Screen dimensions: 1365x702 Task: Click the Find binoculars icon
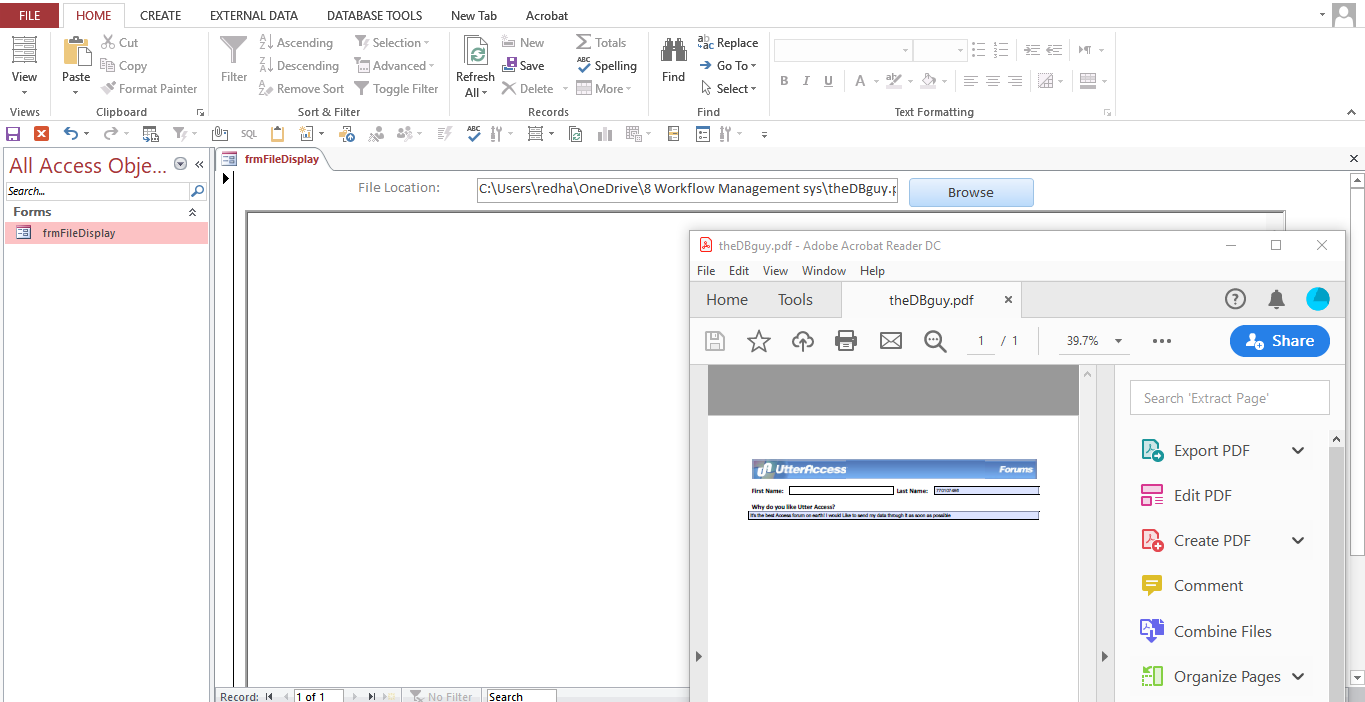coord(674,50)
